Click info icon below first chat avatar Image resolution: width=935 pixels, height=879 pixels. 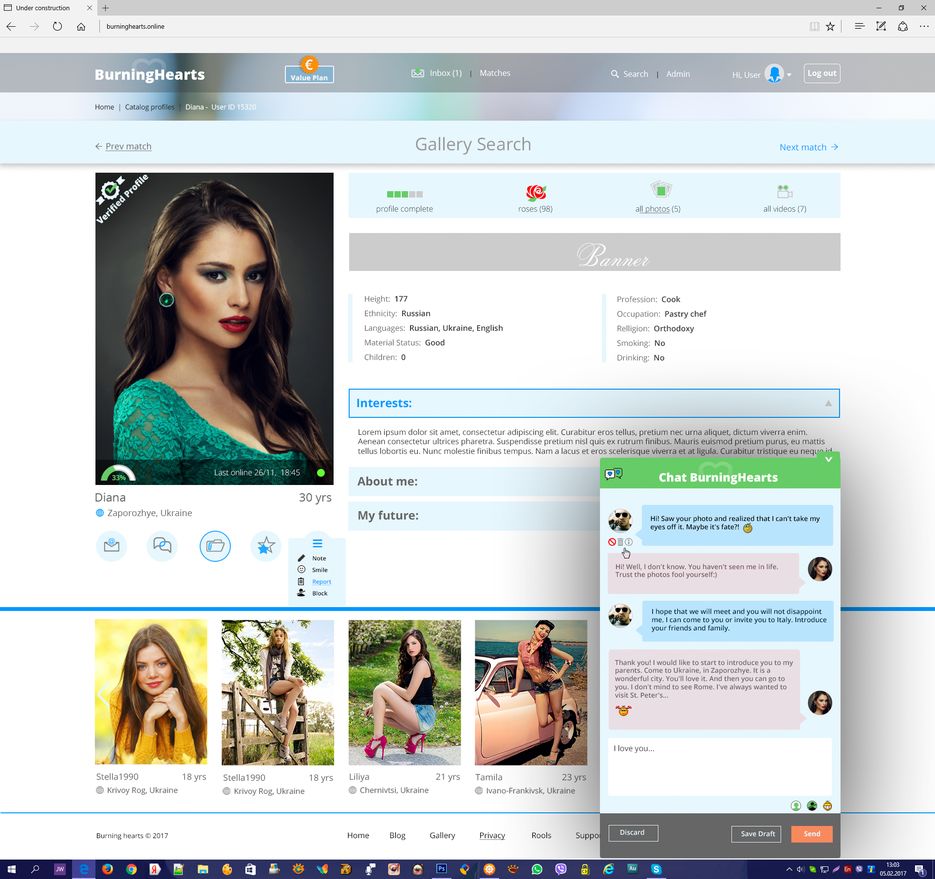point(629,542)
